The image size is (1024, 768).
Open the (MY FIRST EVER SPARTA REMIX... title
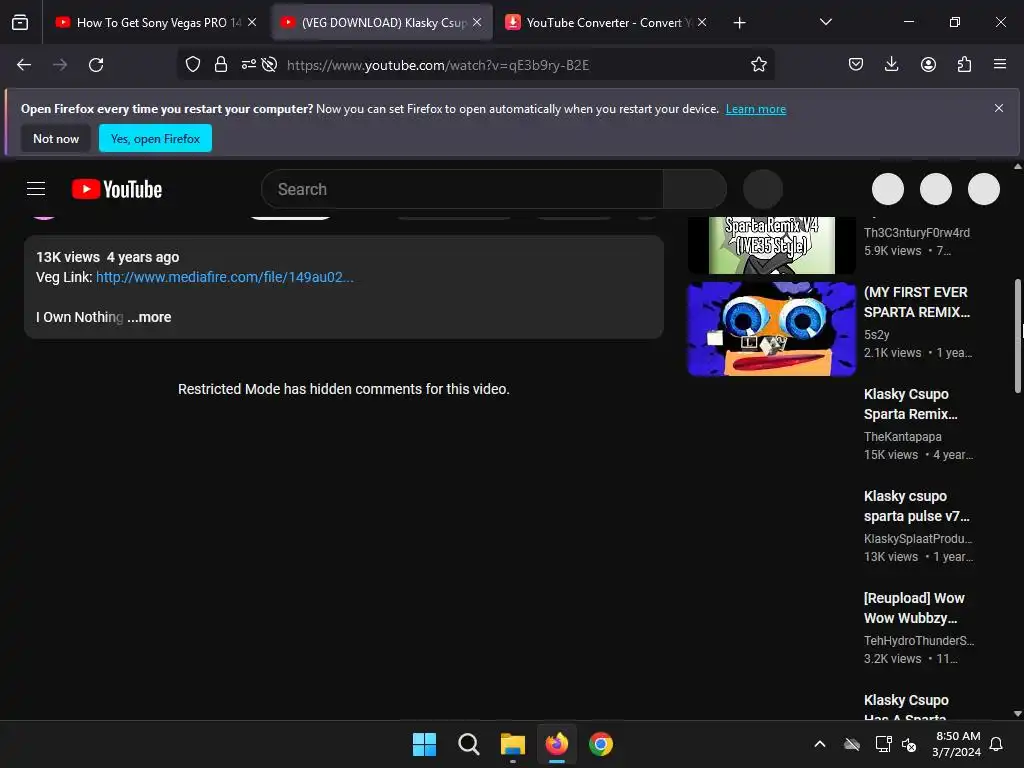coord(916,302)
